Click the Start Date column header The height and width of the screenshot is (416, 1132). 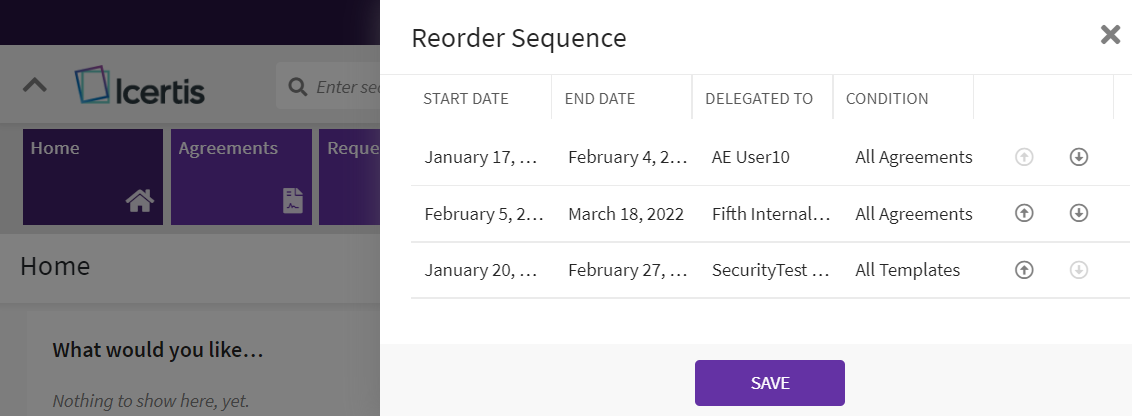[x=466, y=99]
